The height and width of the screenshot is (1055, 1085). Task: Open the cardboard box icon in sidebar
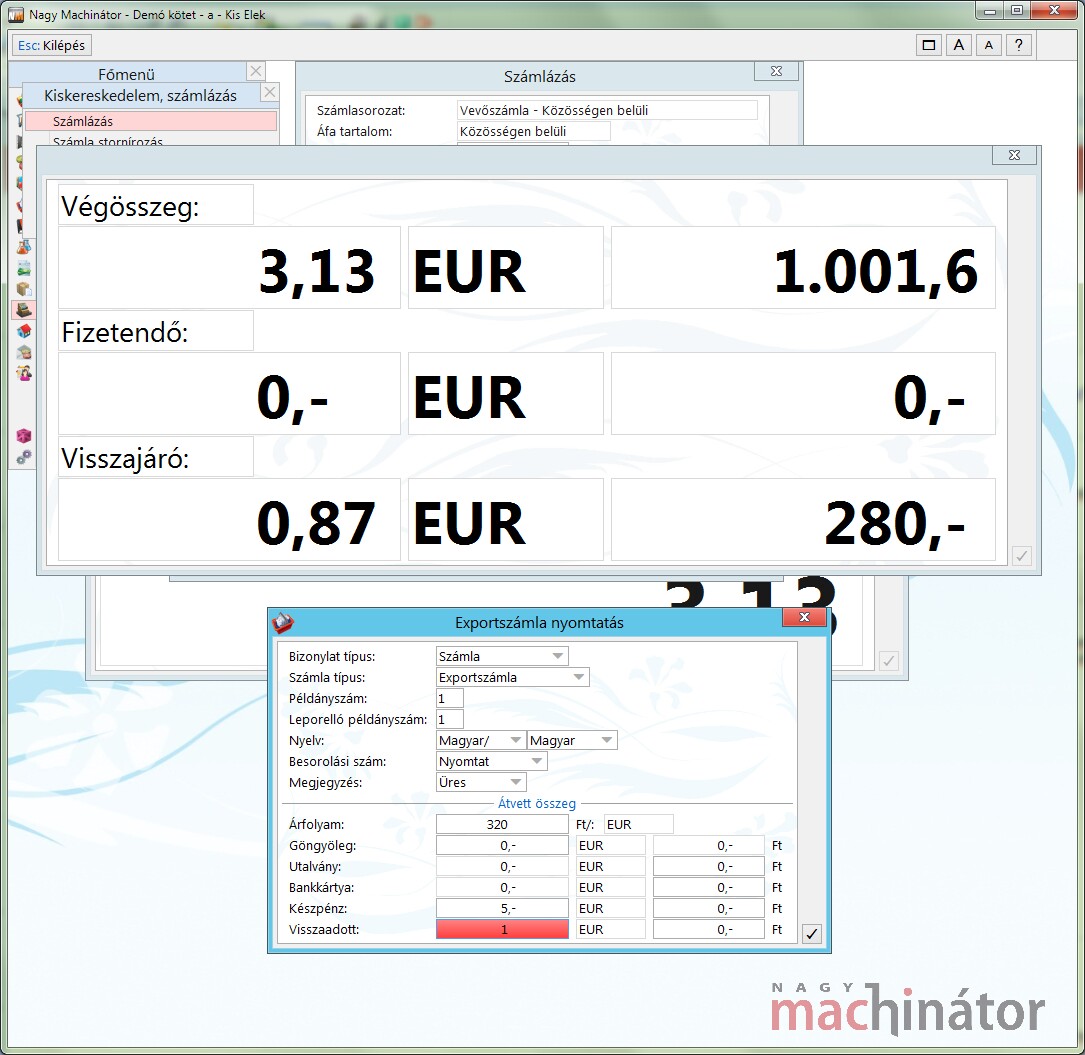(x=24, y=289)
